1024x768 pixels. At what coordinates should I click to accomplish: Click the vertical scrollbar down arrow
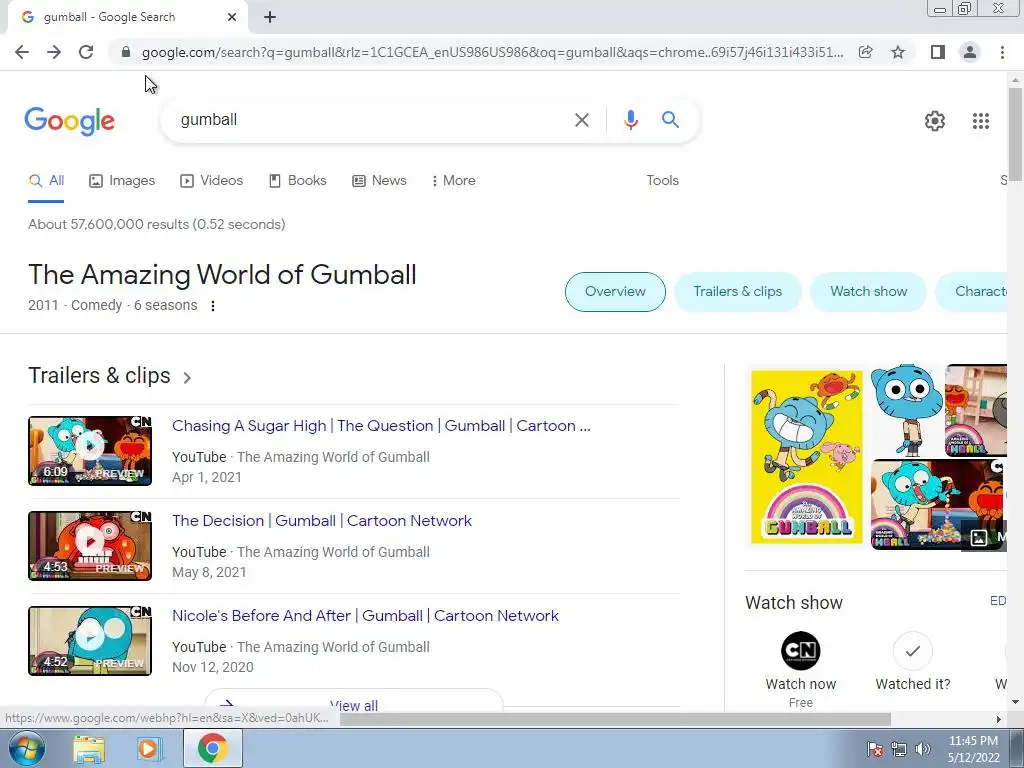1015,702
